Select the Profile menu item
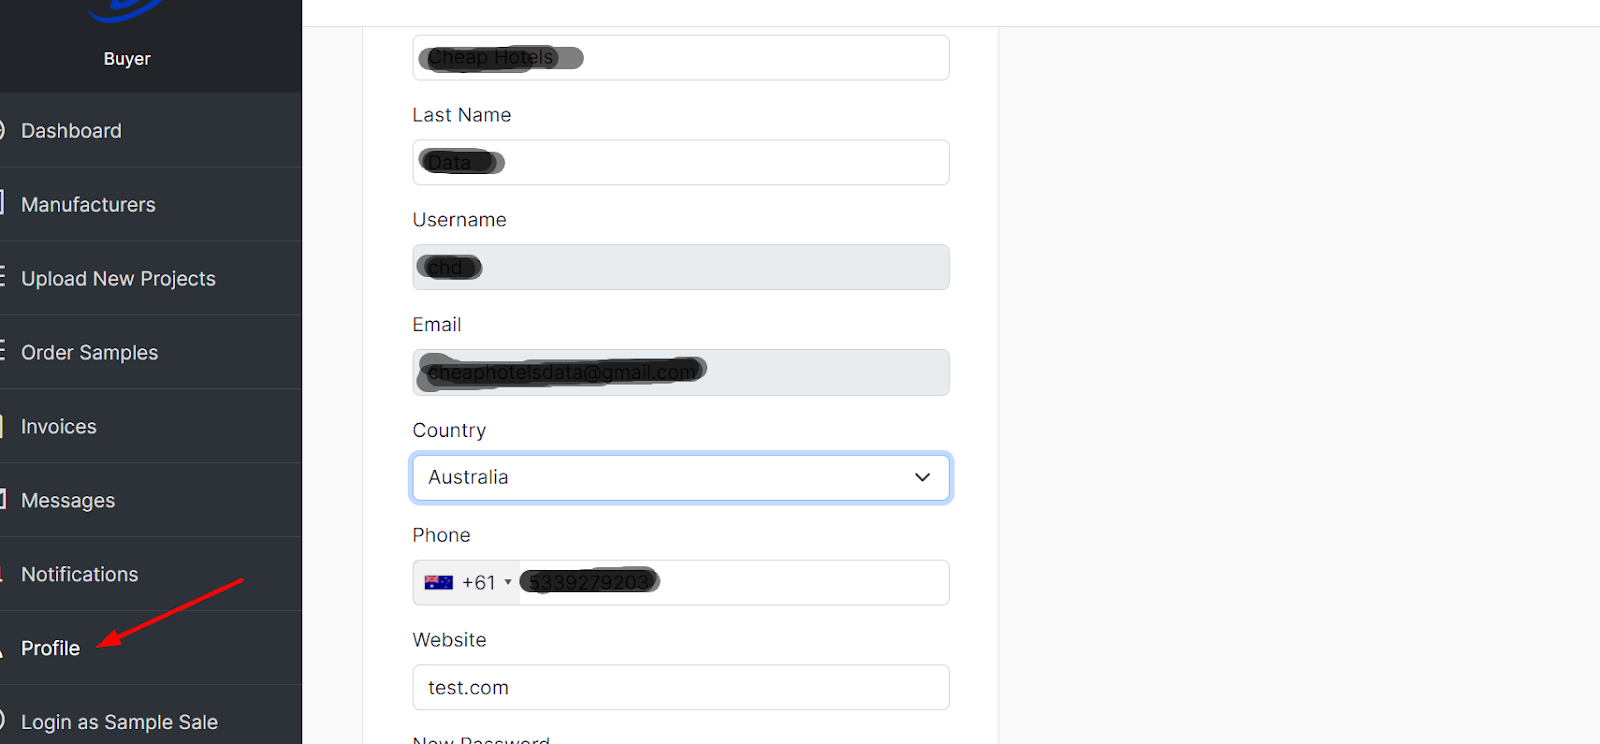Viewport: 1600px width, 744px height. (x=50, y=649)
